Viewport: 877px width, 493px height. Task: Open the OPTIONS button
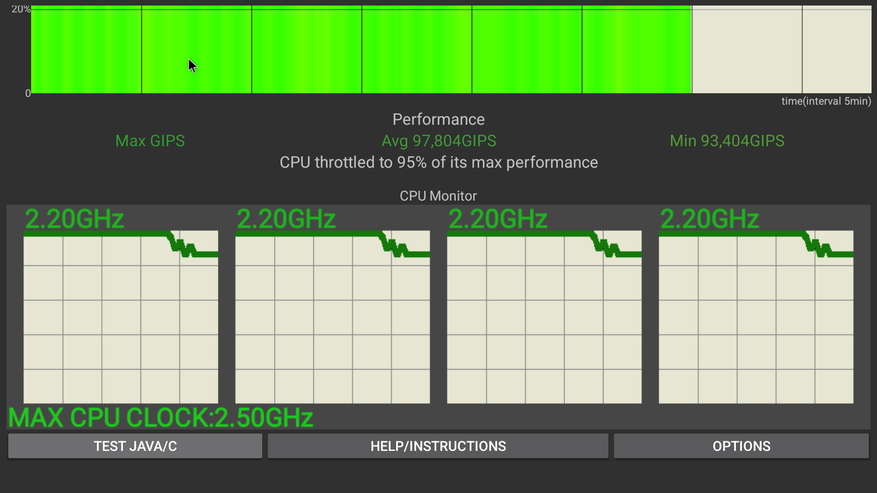[x=741, y=446]
